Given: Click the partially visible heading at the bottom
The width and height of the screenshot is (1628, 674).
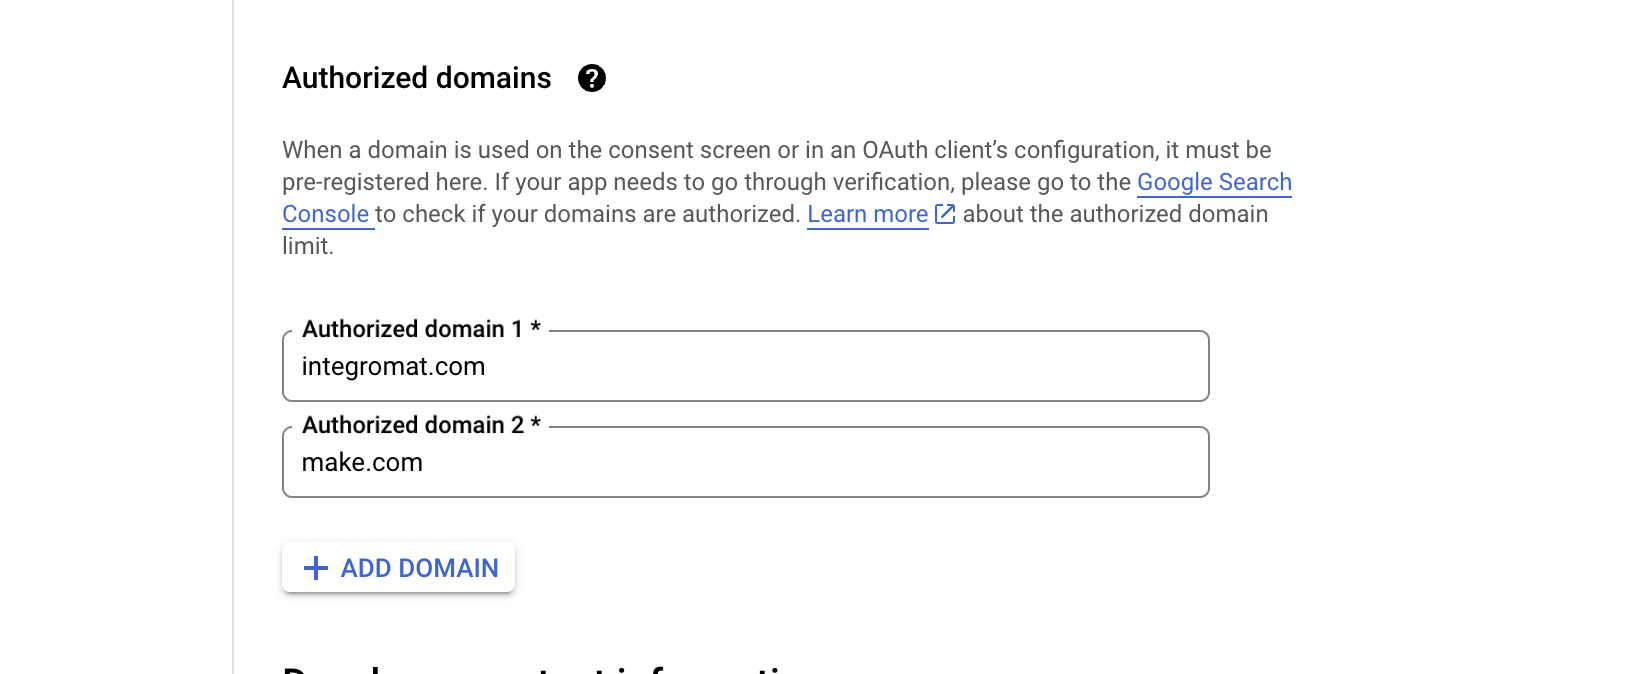Looking at the screenshot, I should click(540, 668).
